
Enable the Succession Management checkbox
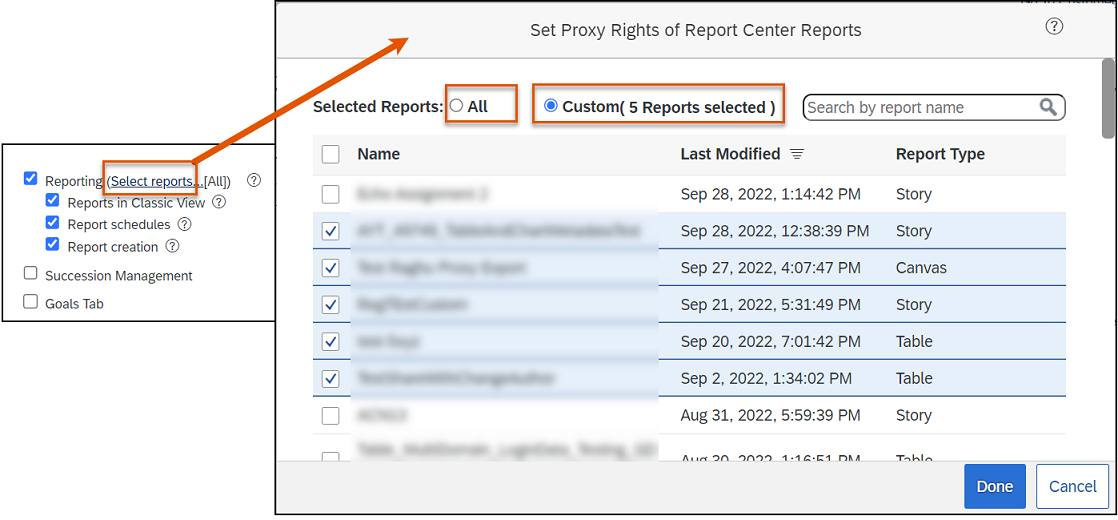30,274
